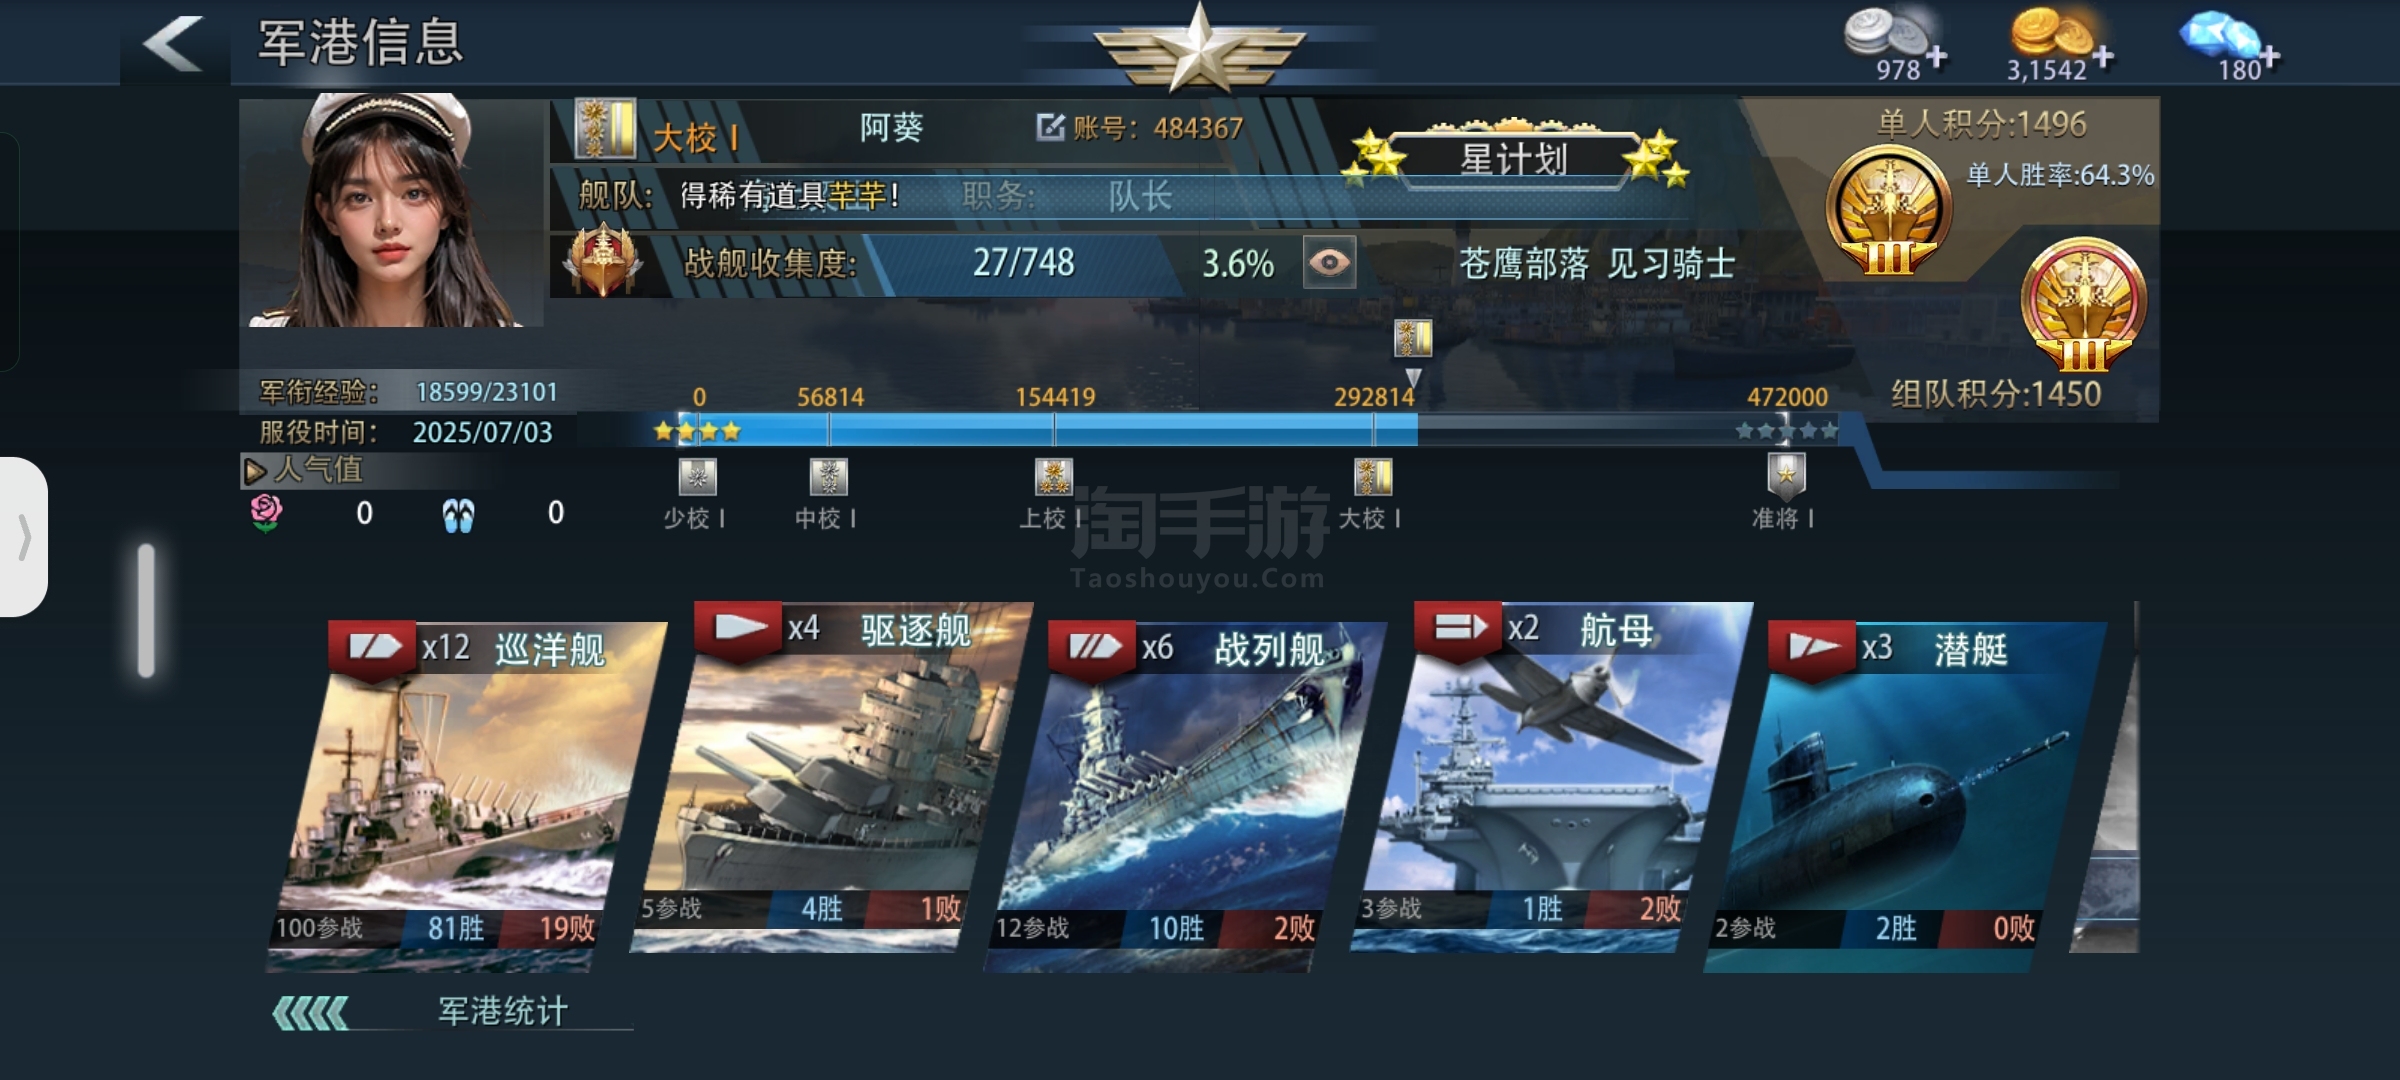Open the 星计划 star plan button
Screen dimensions: 2400x1080
[x=1514, y=159]
